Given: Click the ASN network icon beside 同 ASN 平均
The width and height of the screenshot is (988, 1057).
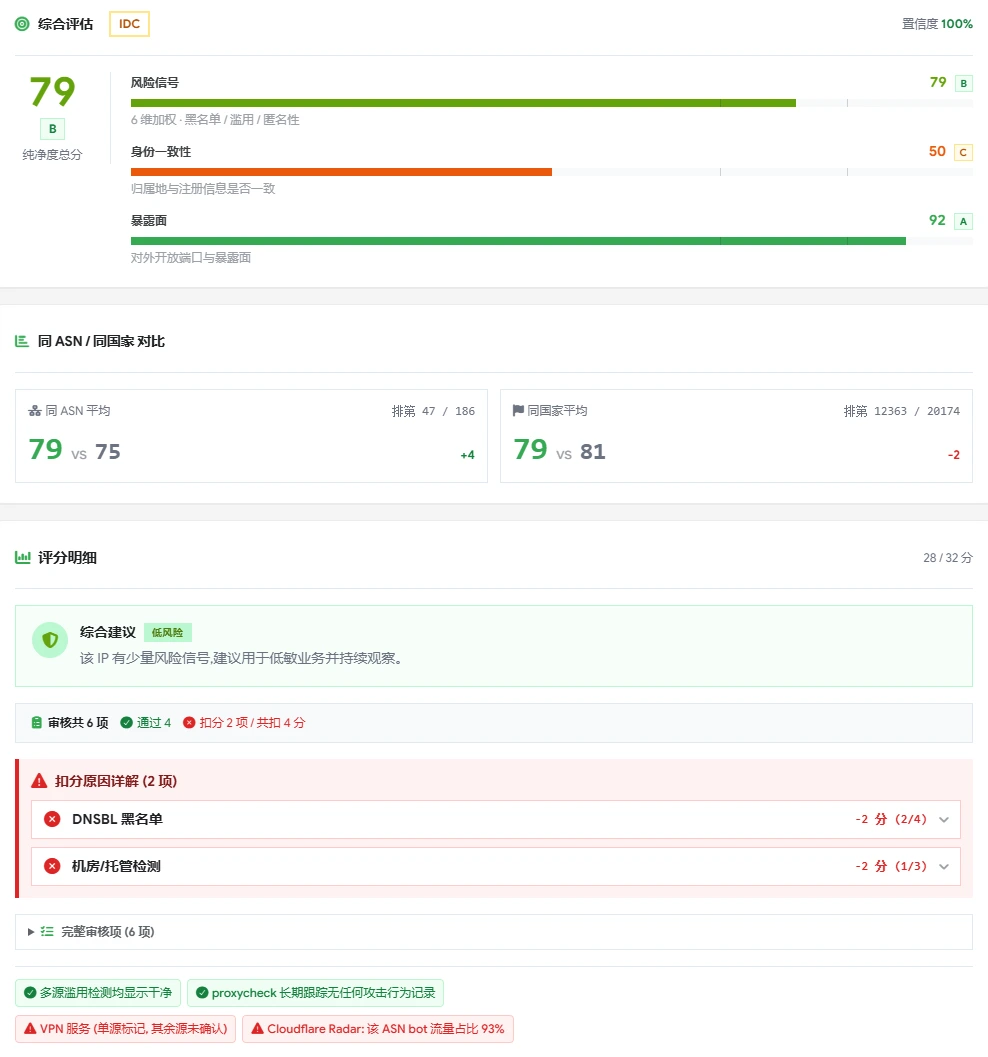Looking at the screenshot, I should click(35, 411).
